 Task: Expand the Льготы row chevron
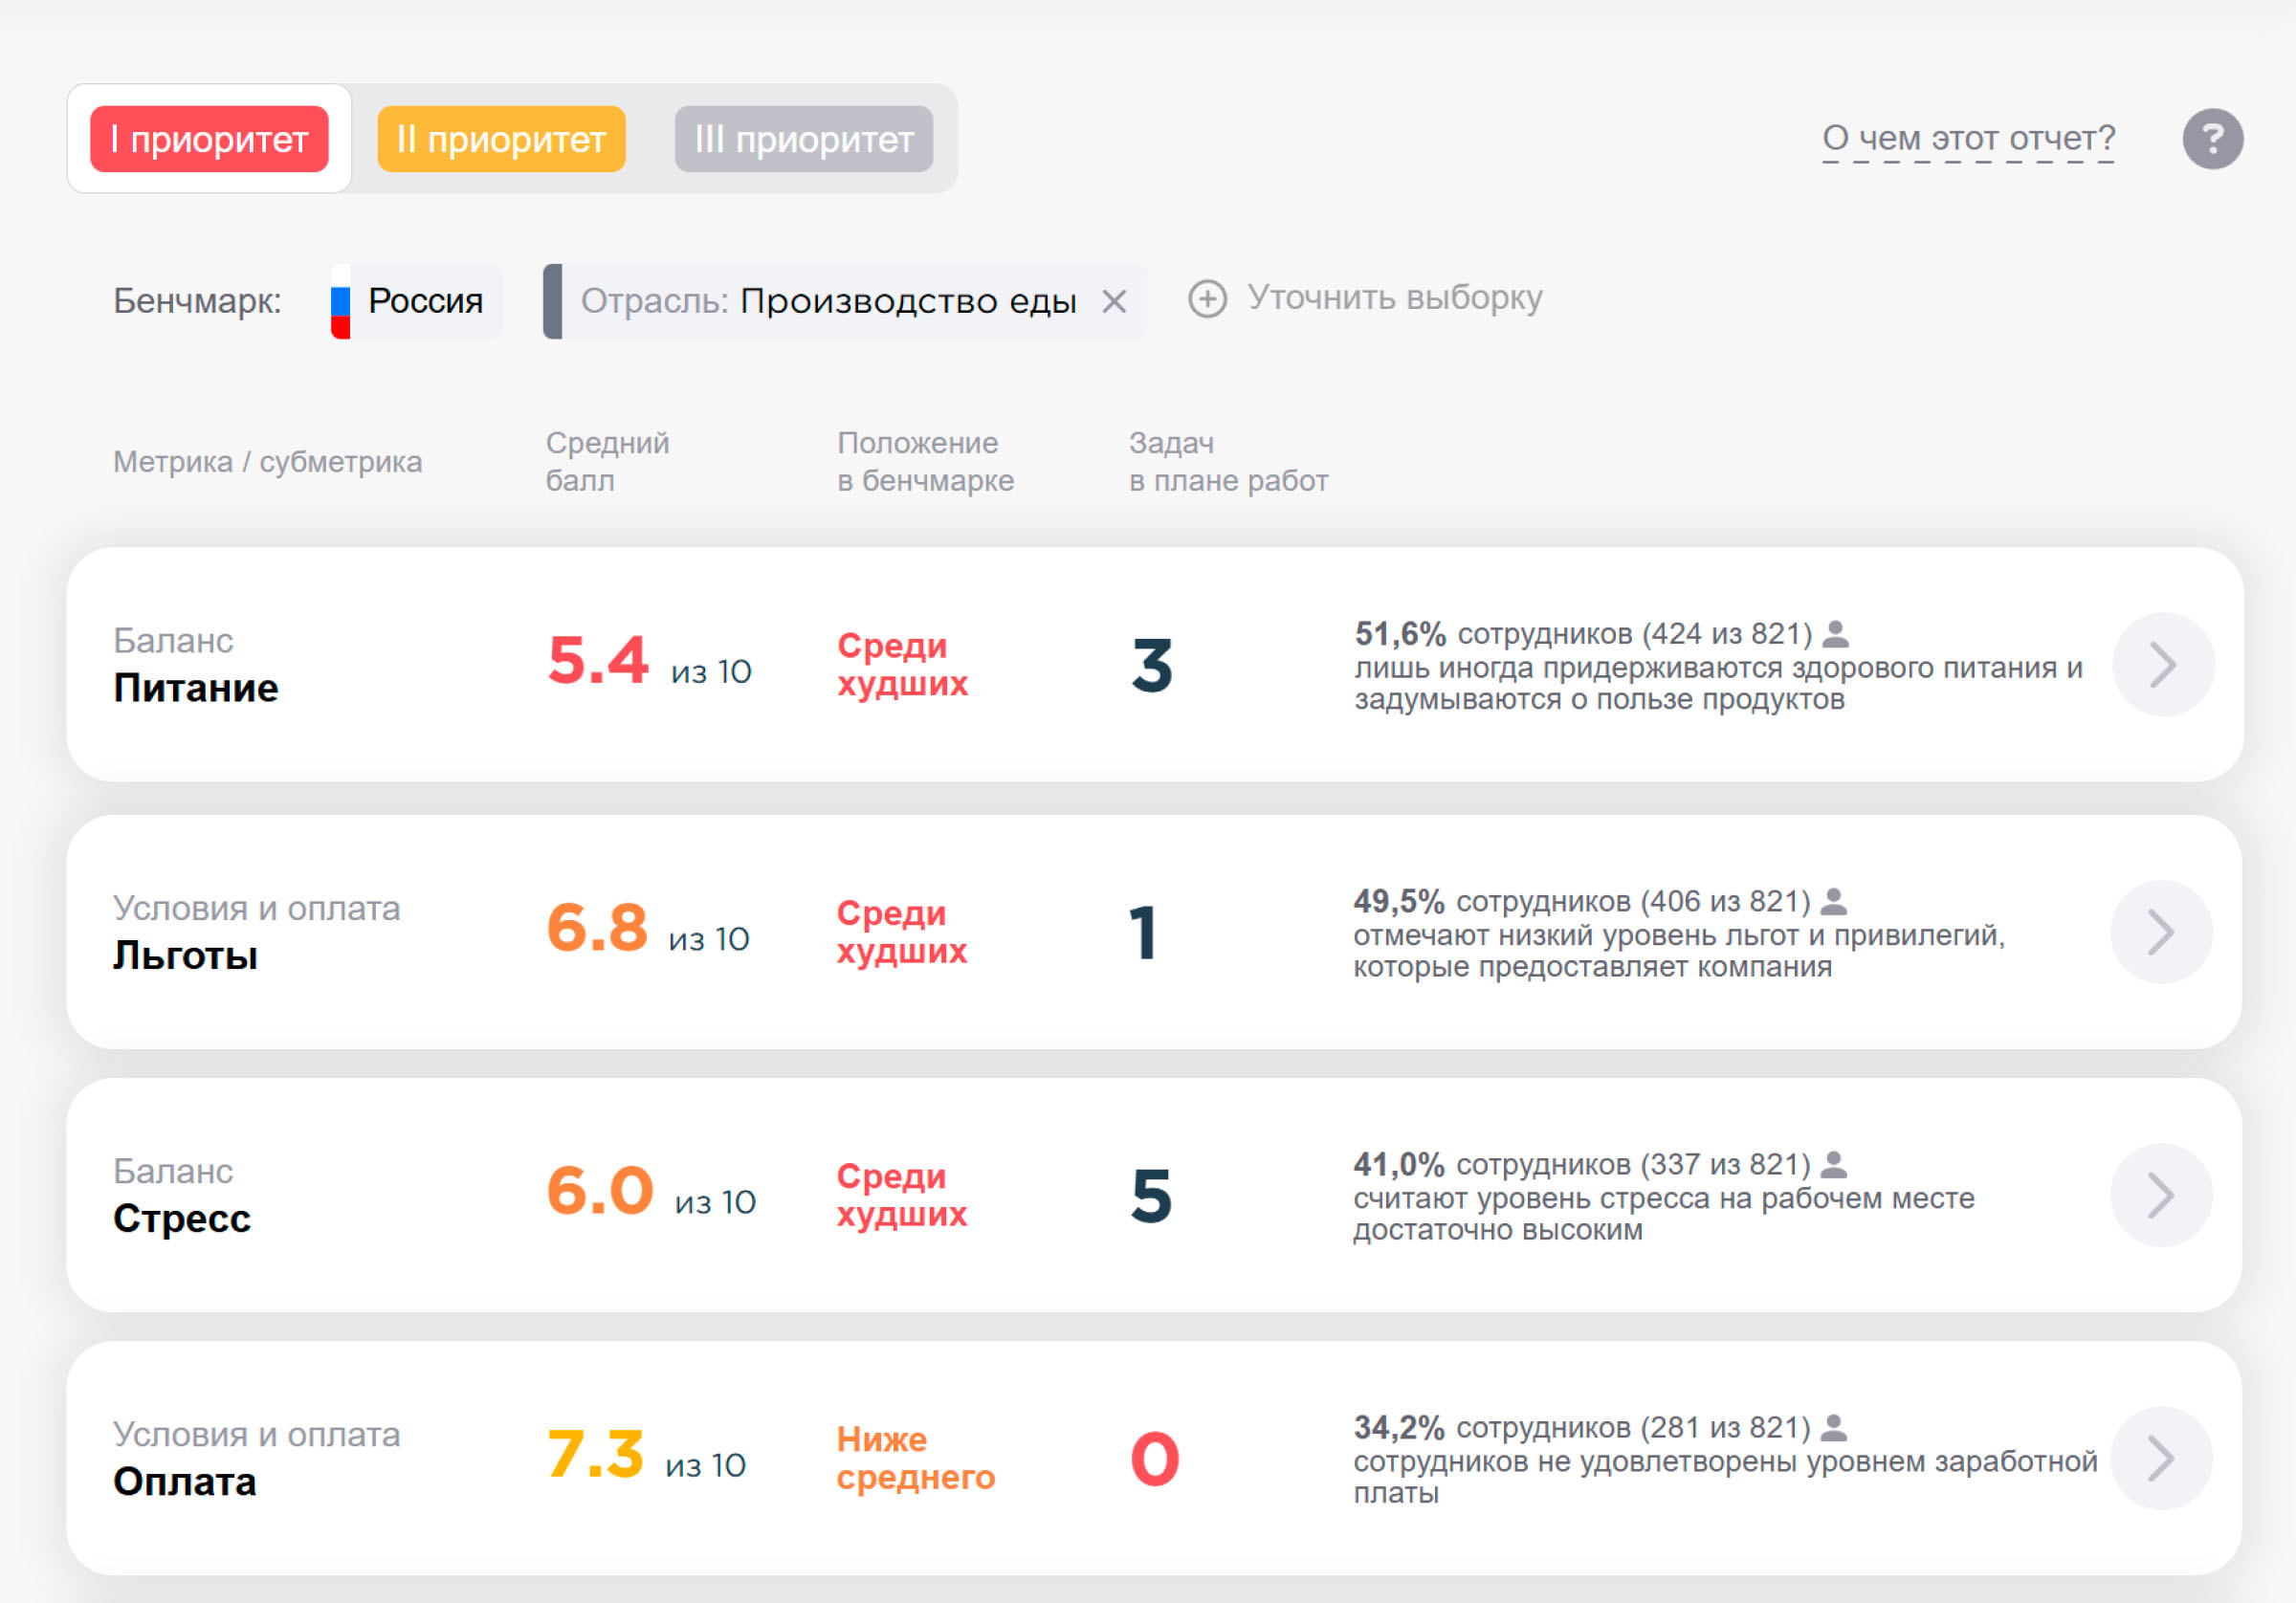(2161, 932)
